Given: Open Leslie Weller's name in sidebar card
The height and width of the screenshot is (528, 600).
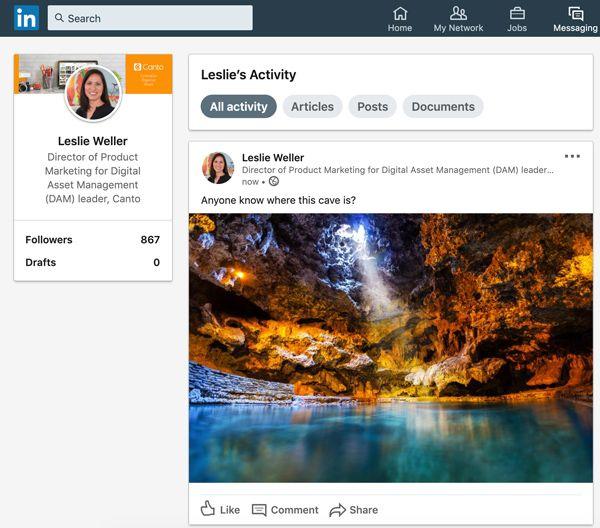Looking at the screenshot, I should [x=93, y=141].
